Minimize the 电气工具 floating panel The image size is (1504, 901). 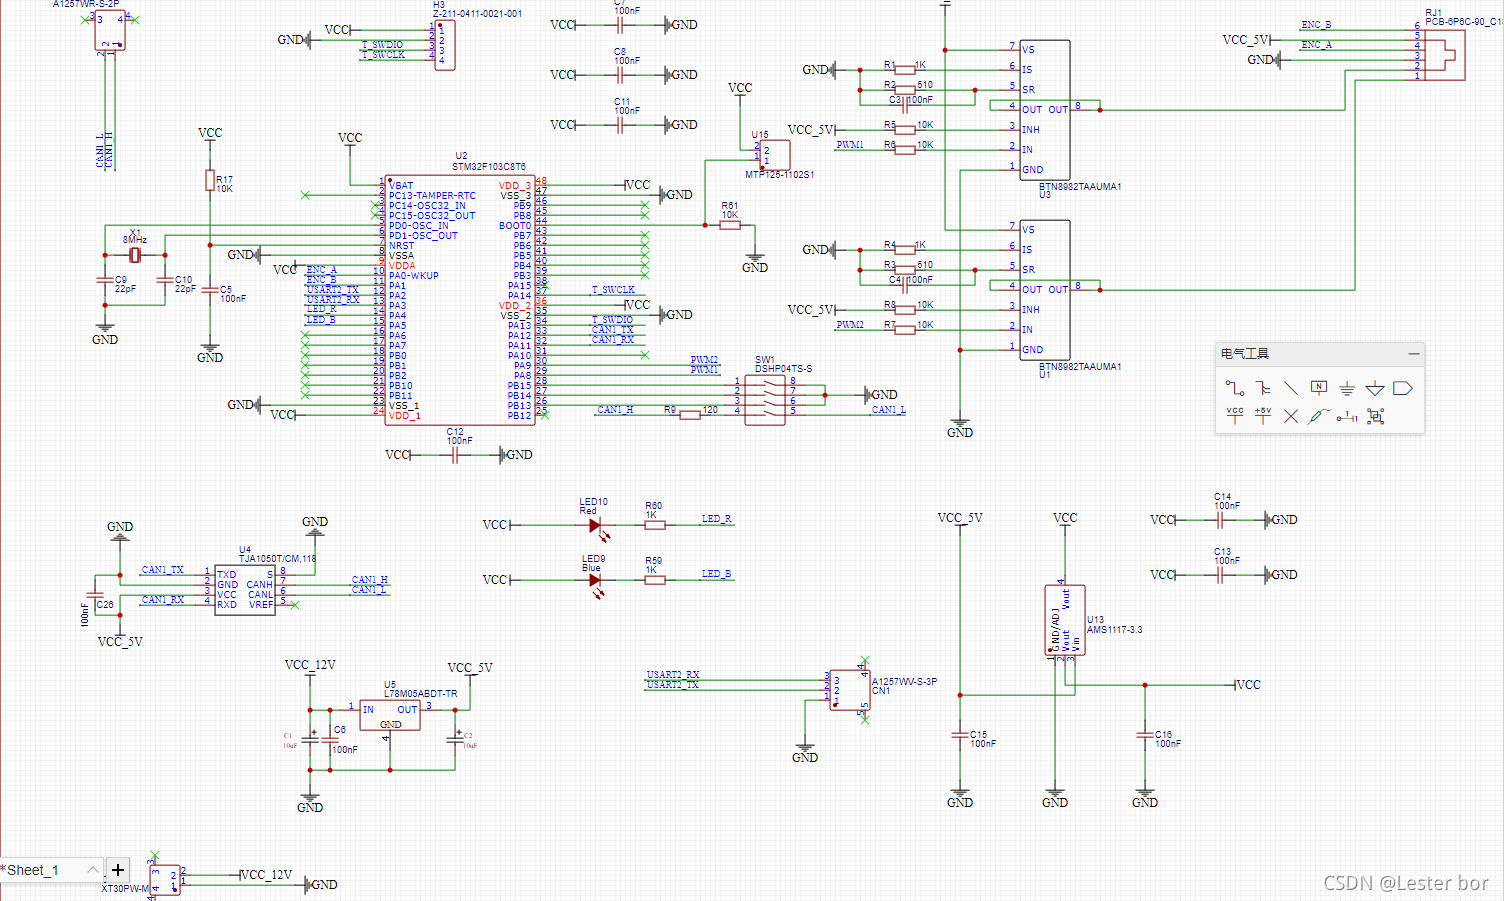(1413, 353)
